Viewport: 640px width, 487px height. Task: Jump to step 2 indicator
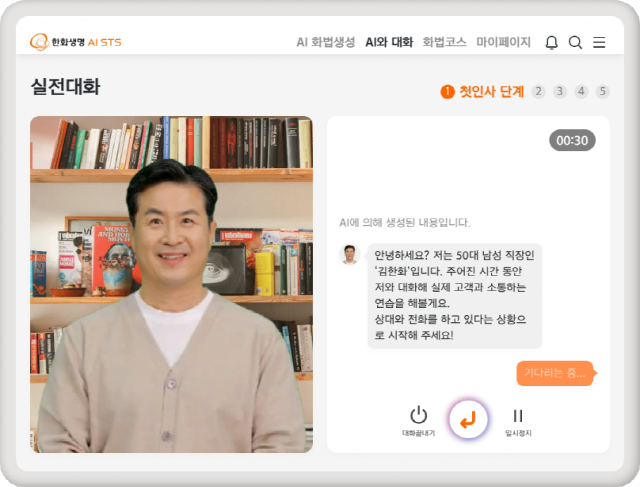pos(539,91)
